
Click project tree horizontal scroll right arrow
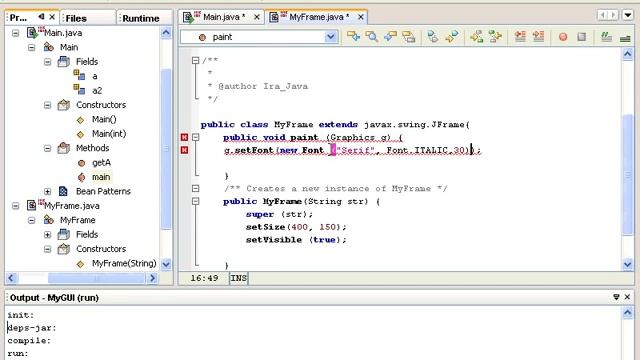tap(153, 278)
